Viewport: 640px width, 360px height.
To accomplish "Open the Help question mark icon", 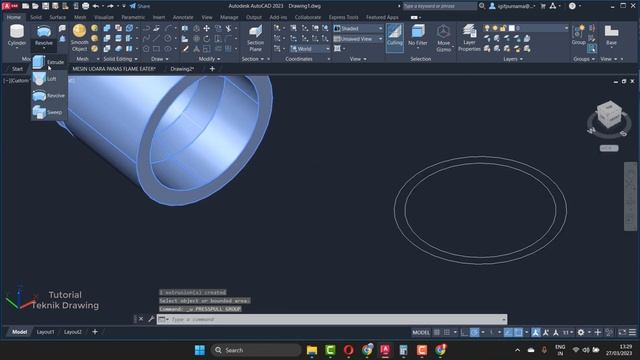I will pyautogui.click(x=572, y=6).
